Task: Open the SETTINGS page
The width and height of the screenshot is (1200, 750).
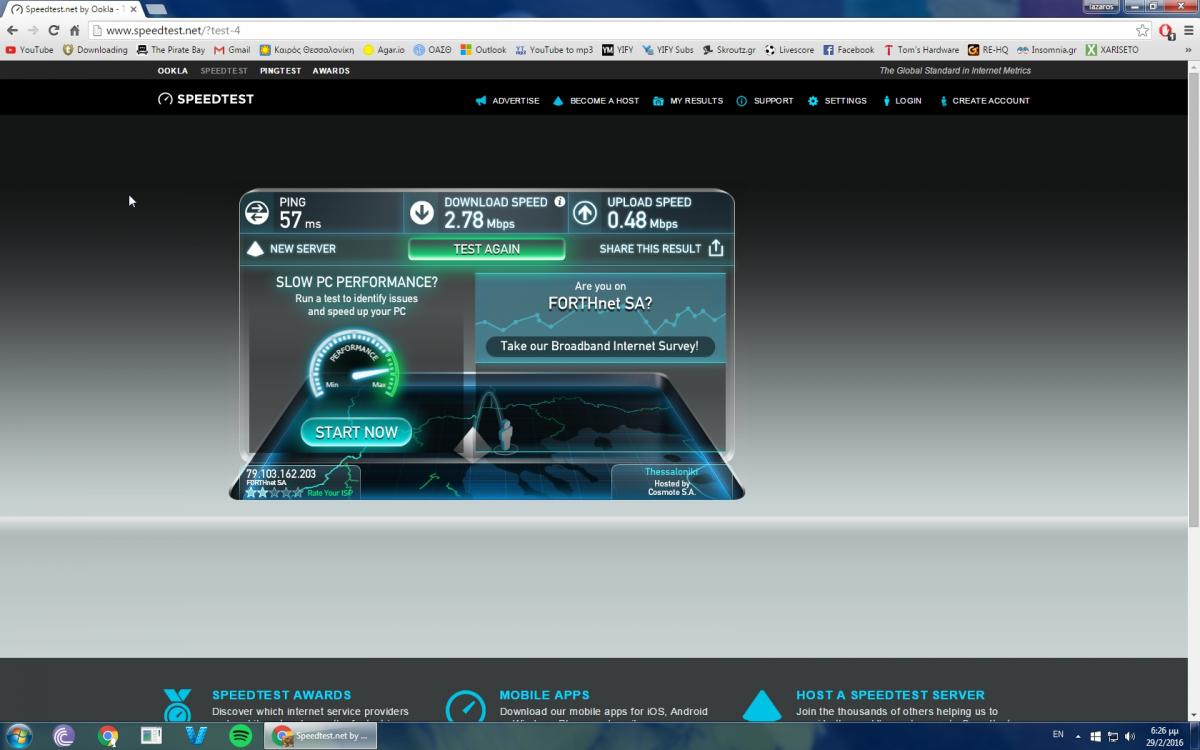Action: click(x=837, y=101)
